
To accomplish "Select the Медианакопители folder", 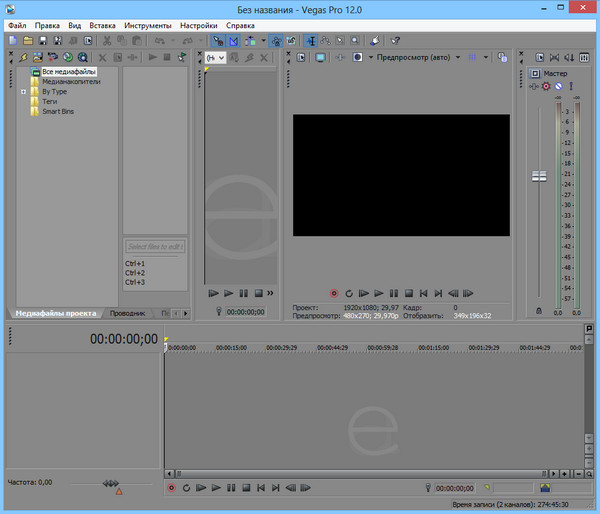I will coord(70,82).
